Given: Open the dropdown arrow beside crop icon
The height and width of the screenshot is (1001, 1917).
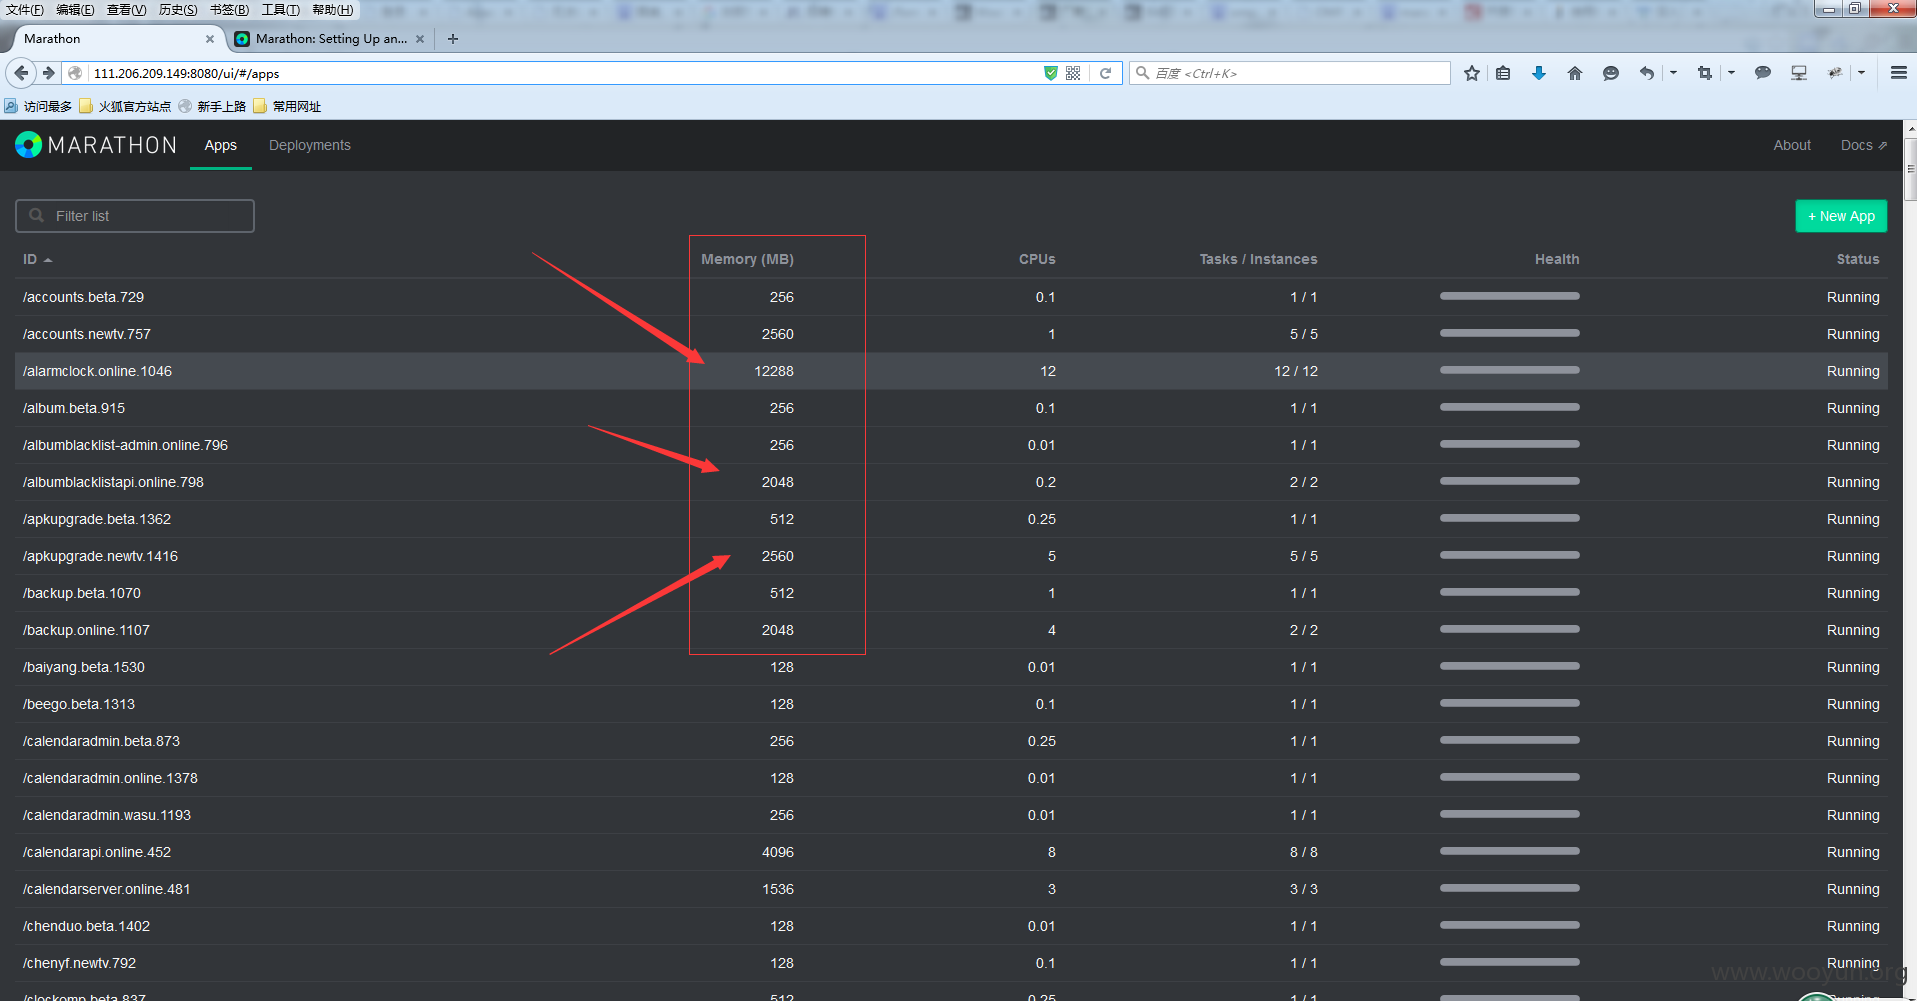Looking at the screenshot, I should tap(1731, 73).
